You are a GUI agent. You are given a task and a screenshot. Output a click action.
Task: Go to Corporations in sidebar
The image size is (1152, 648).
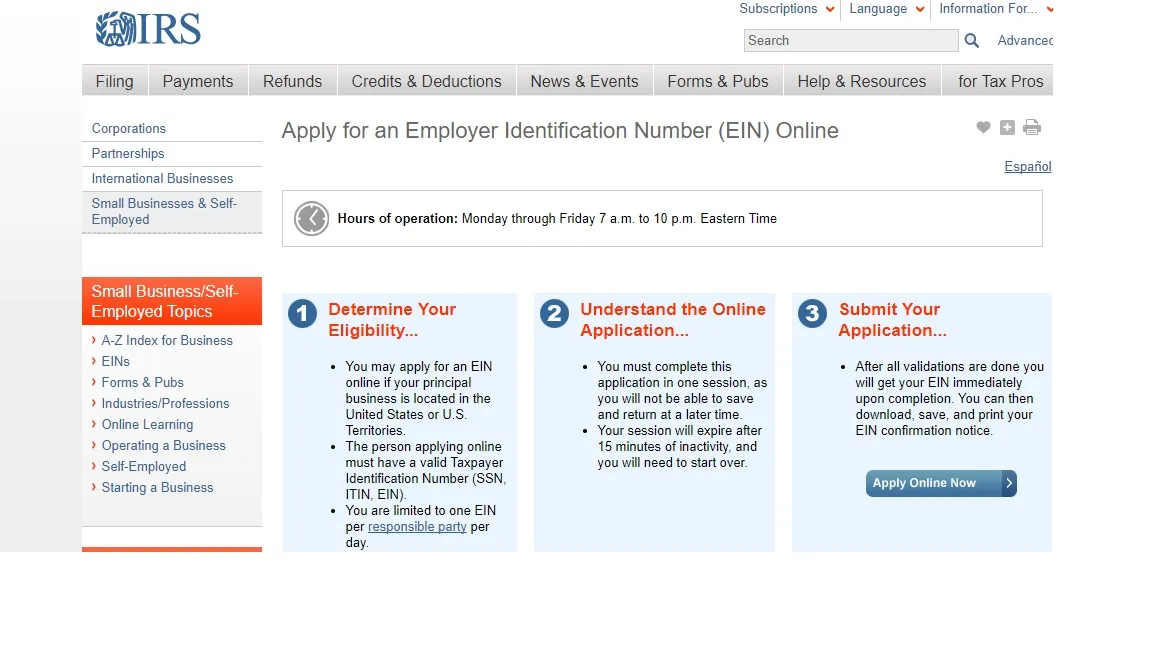coord(129,129)
